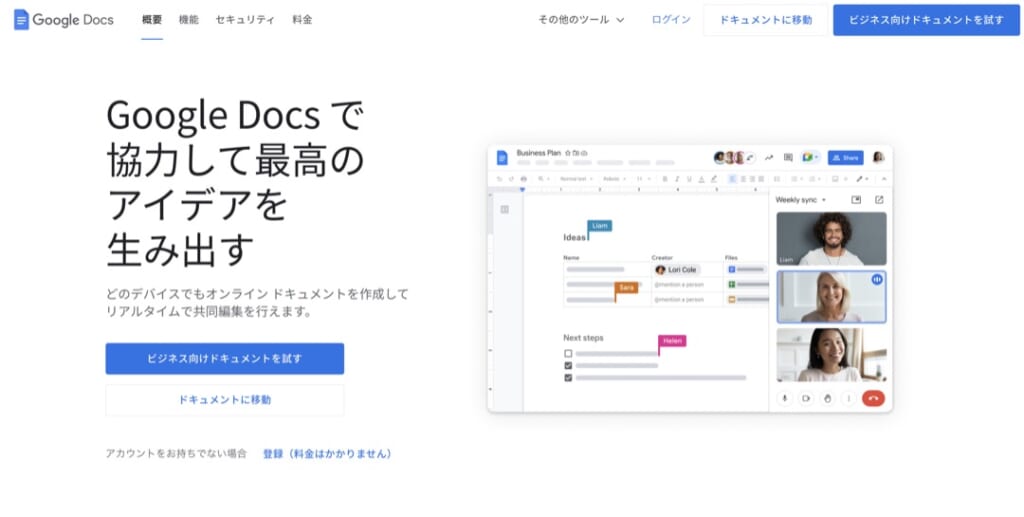Image resolution: width=1024 pixels, height=517 pixels.
Task: Toggle bold formatting in Docs toolbar
Action: click(x=665, y=179)
